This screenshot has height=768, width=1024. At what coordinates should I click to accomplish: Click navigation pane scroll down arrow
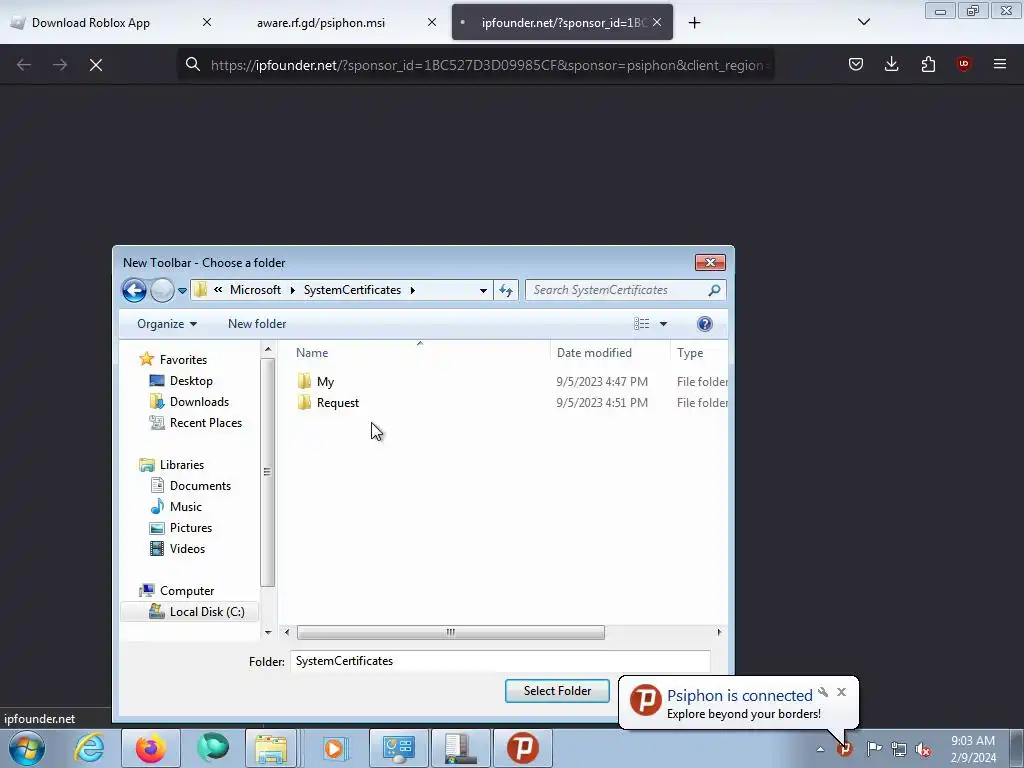(x=268, y=632)
